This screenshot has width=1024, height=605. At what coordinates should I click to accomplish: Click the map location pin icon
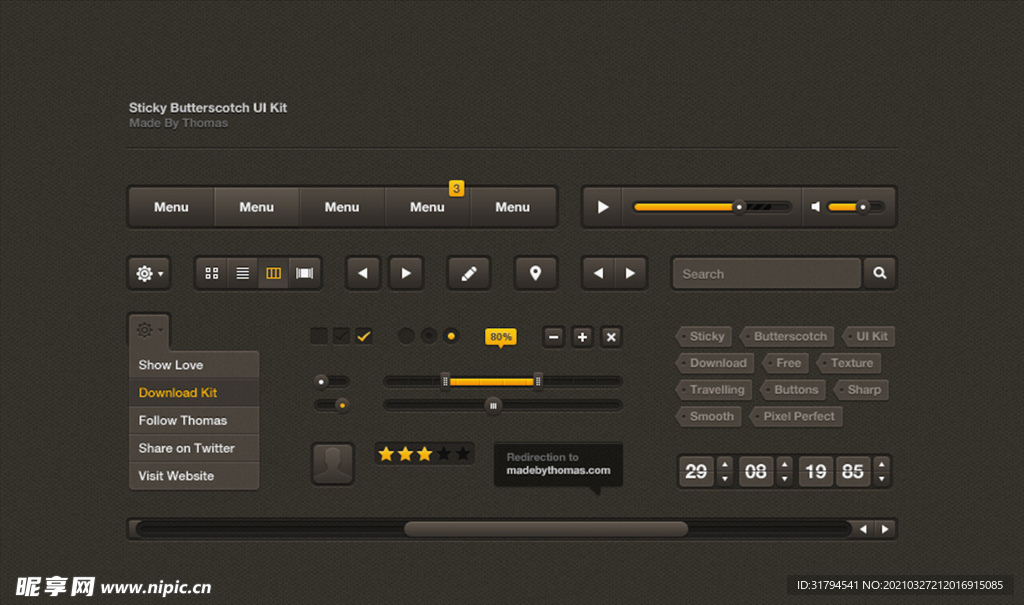(x=535, y=273)
